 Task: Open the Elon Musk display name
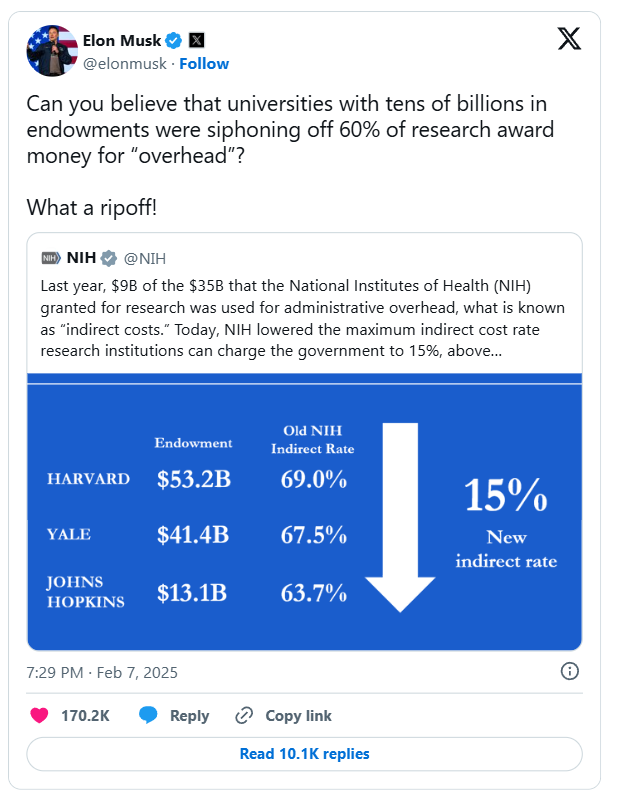click(x=122, y=40)
